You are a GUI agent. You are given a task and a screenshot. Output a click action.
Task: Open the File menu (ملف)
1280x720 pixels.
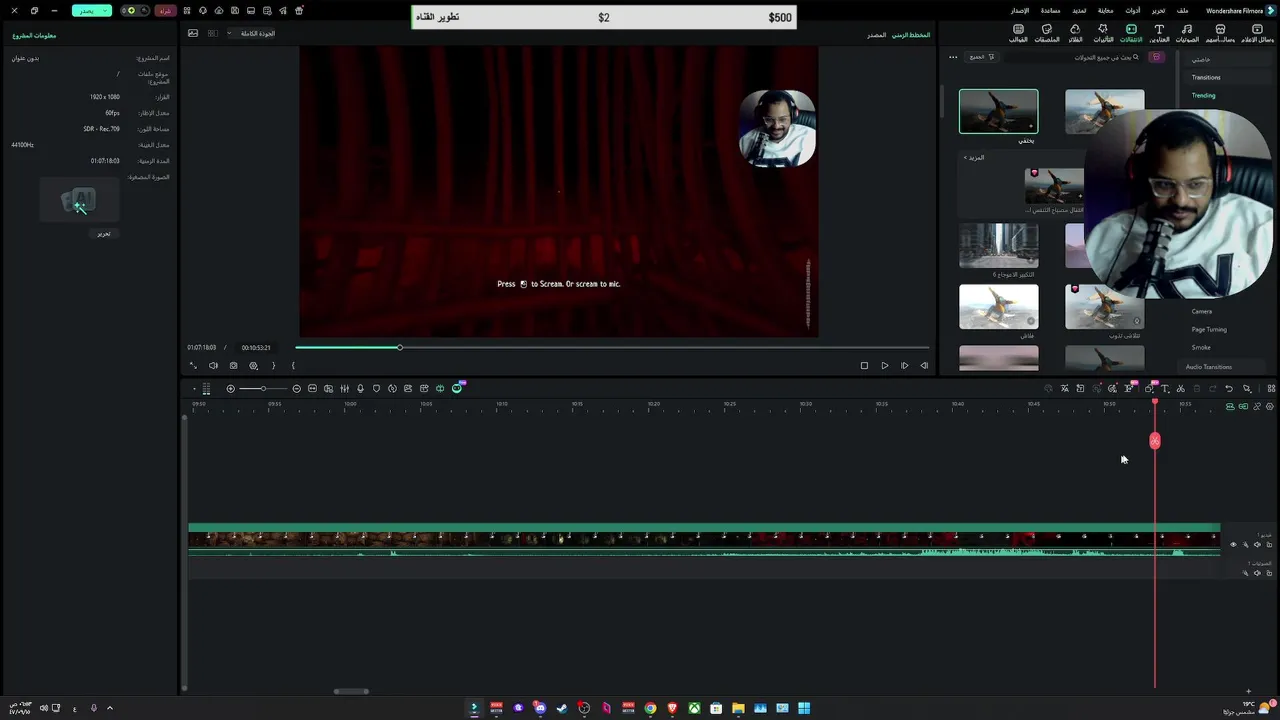pos(1182,10)
